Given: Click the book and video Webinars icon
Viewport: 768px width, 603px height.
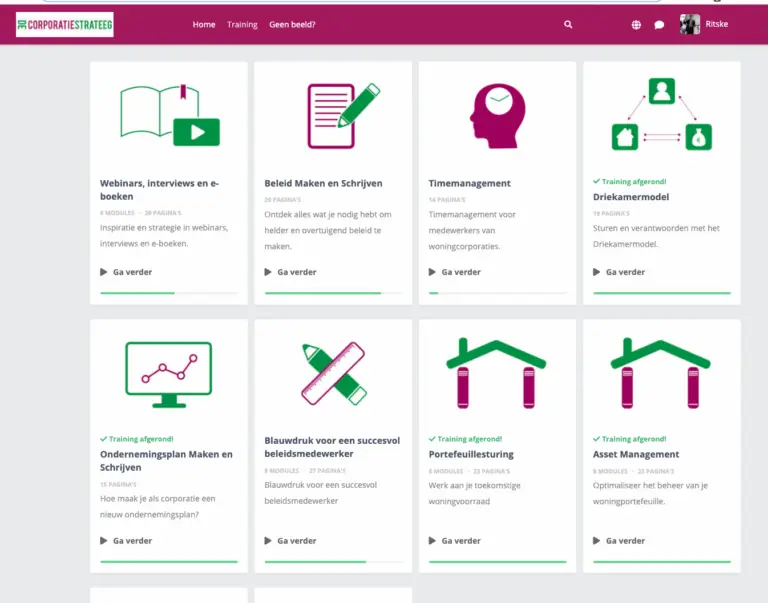Looking at the screenshot, I should click(x=169, y=116).
